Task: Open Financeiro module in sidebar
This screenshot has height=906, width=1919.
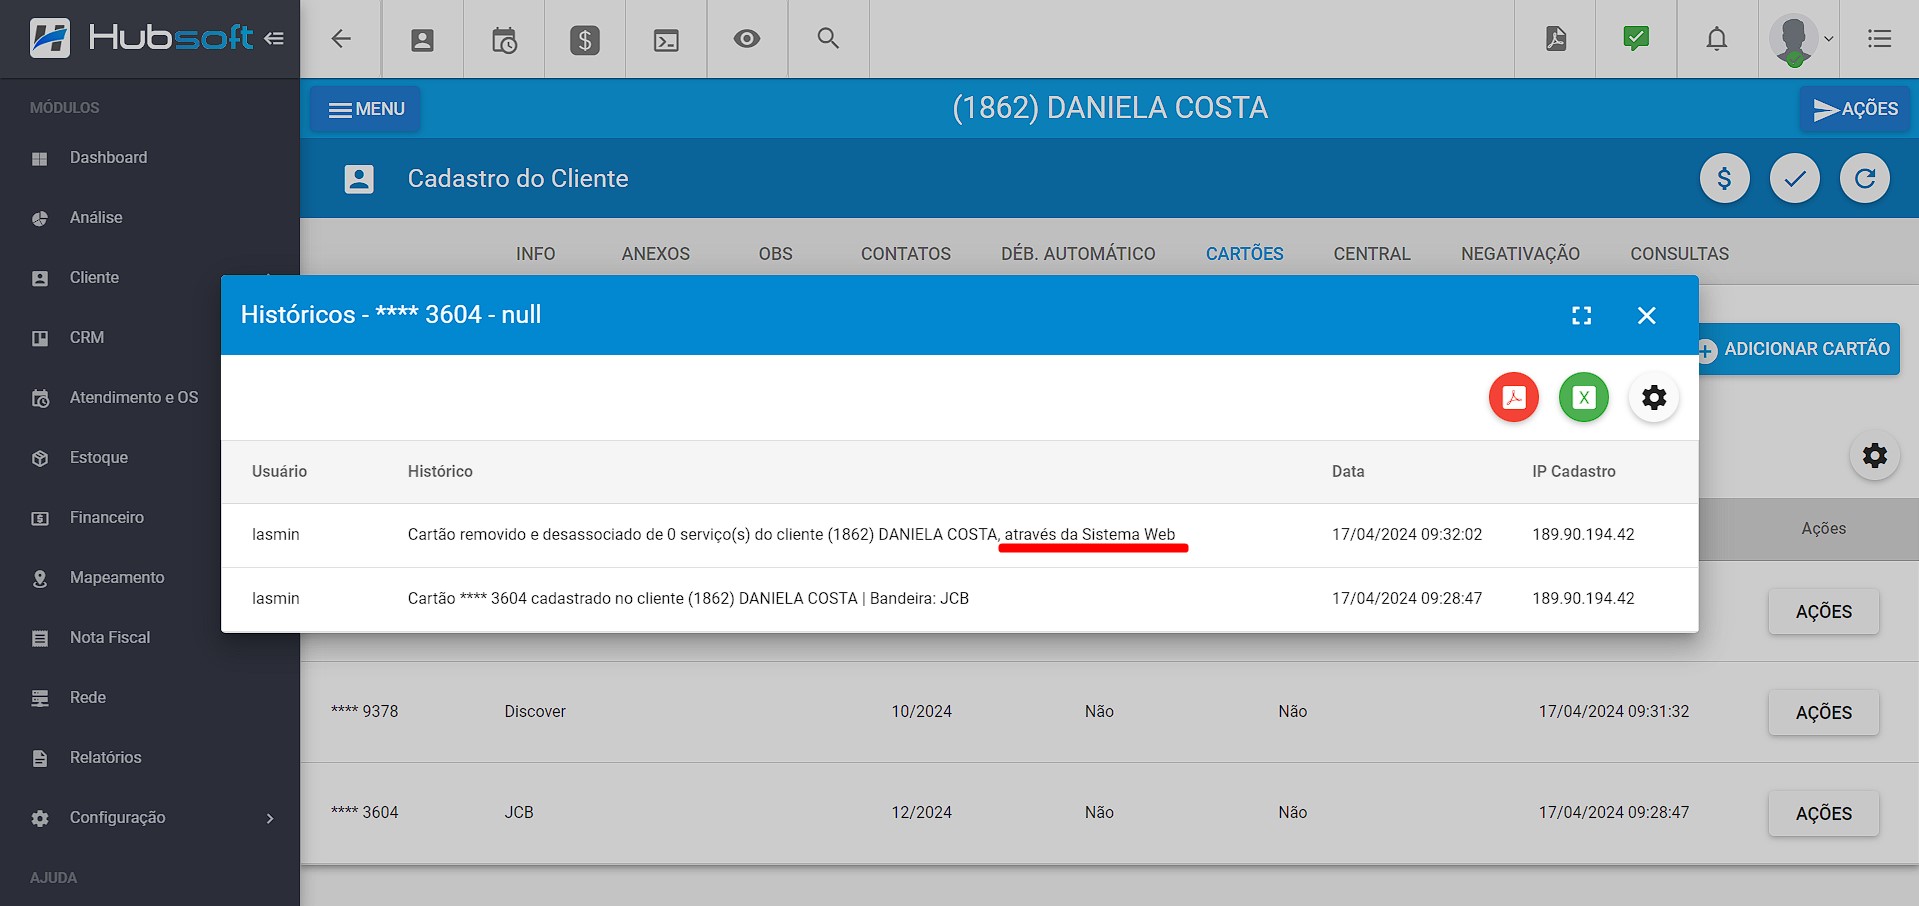Action: coord(107,517)
